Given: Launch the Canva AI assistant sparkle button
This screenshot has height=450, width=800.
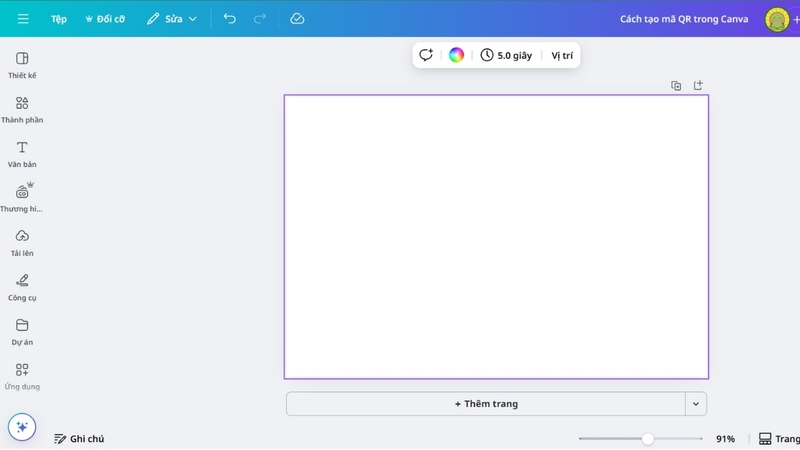Looking at the screenshot, I should pos(22,427).
